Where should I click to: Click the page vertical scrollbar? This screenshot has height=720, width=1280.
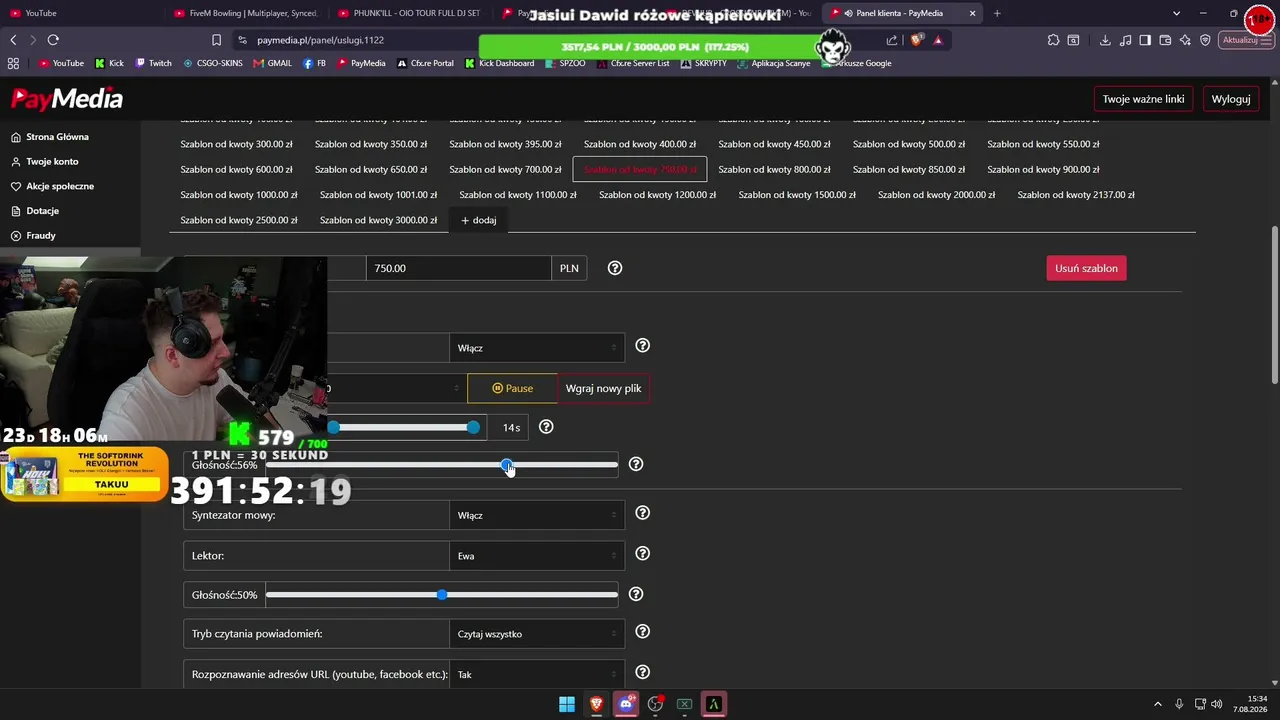click(x=1274, y=305)
